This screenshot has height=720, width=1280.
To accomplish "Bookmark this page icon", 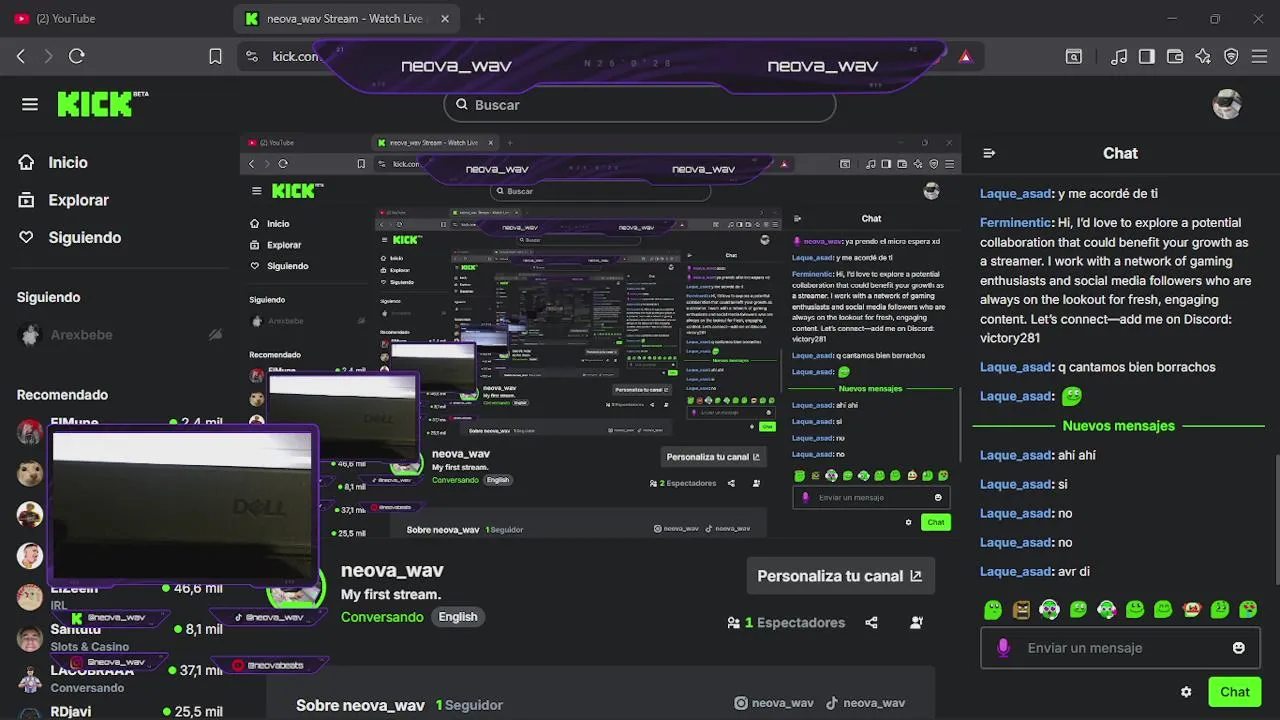I will pyautogui.click(x=215, y=57).
